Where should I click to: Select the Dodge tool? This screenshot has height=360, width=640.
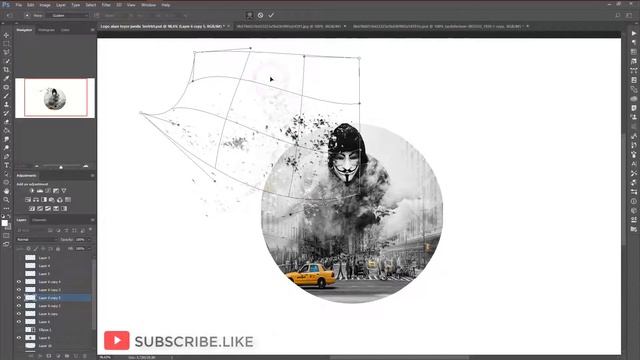click(x=6, y=148)
